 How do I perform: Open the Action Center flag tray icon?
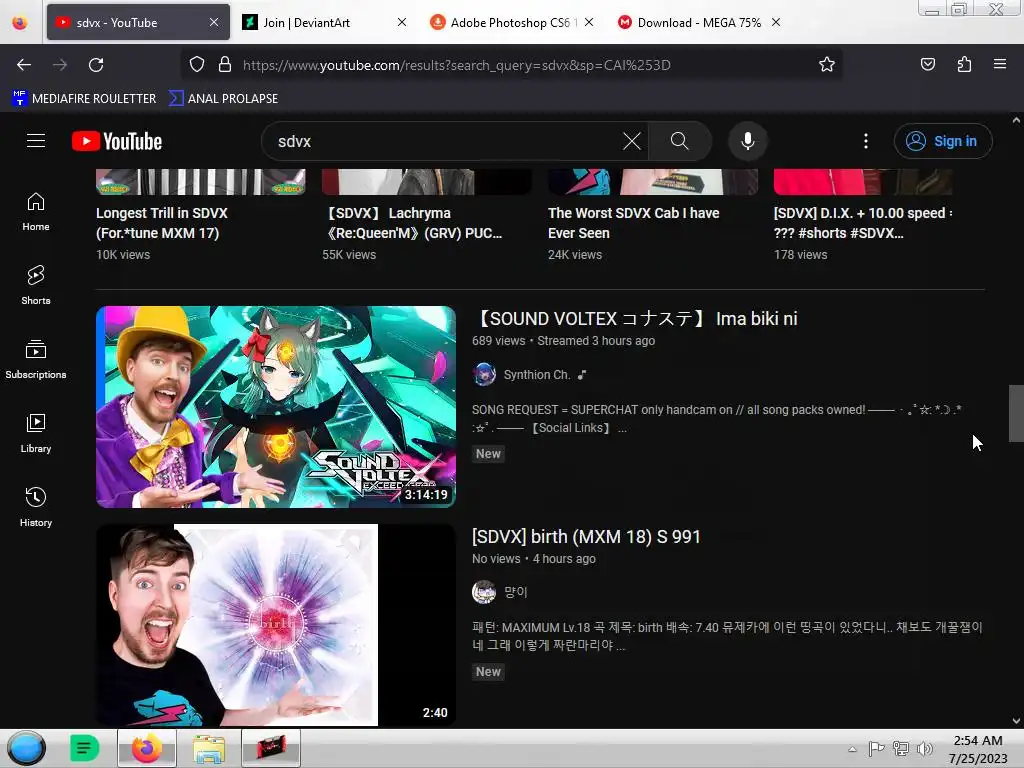876,748
